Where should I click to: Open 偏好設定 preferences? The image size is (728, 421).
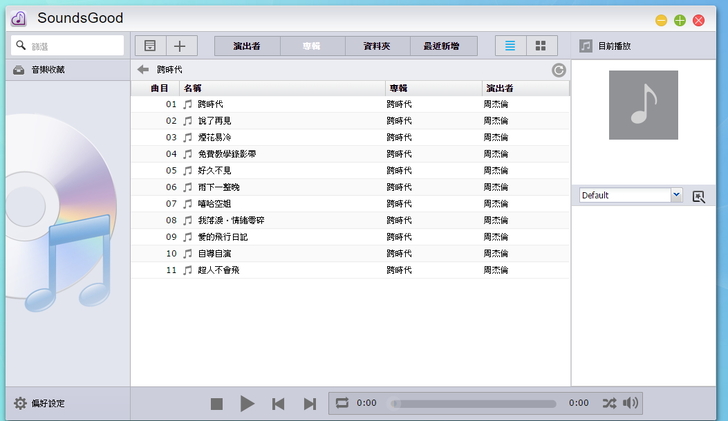[40, 403]
